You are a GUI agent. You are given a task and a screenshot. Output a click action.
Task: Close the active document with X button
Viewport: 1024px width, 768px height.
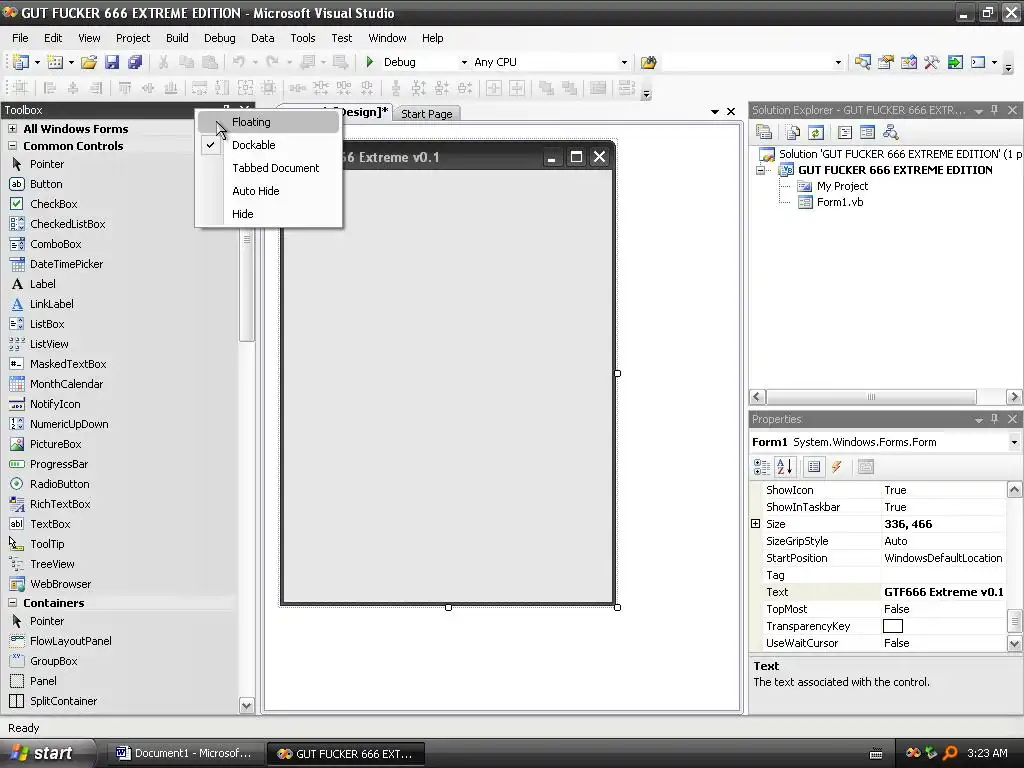point(731,112)
